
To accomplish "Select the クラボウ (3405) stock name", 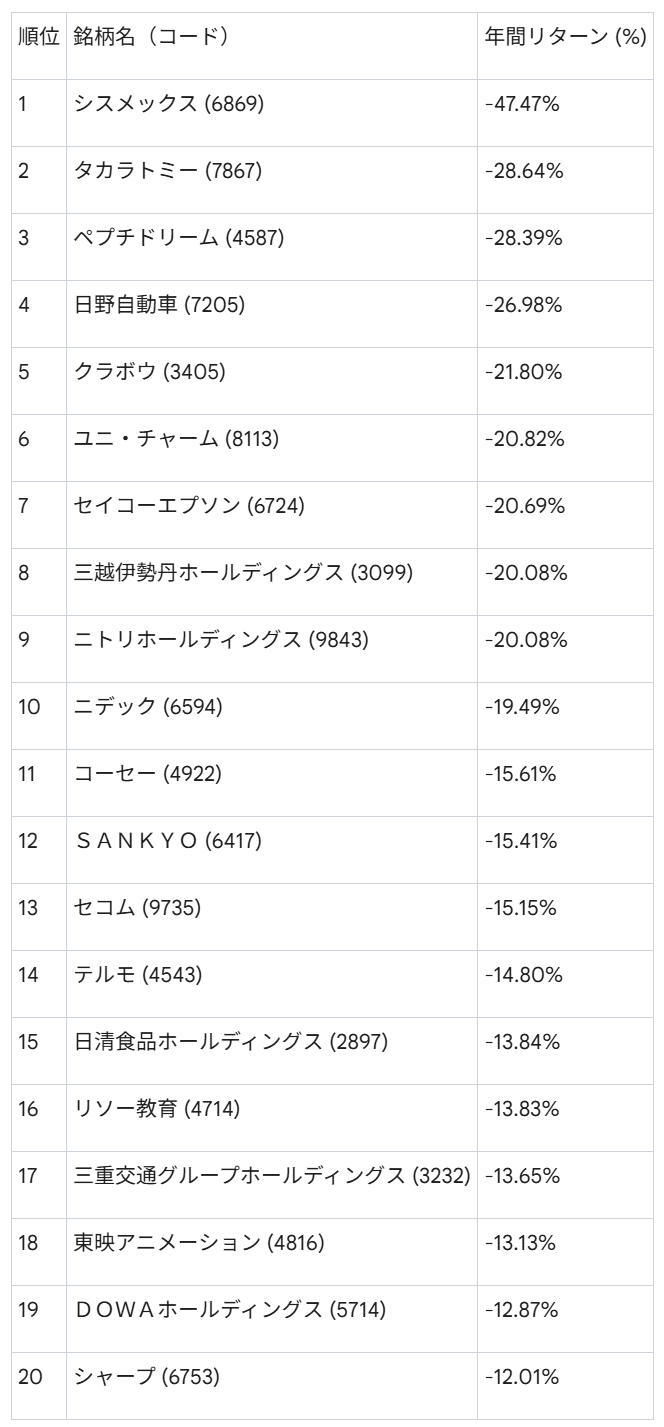I will coord(150,371).
